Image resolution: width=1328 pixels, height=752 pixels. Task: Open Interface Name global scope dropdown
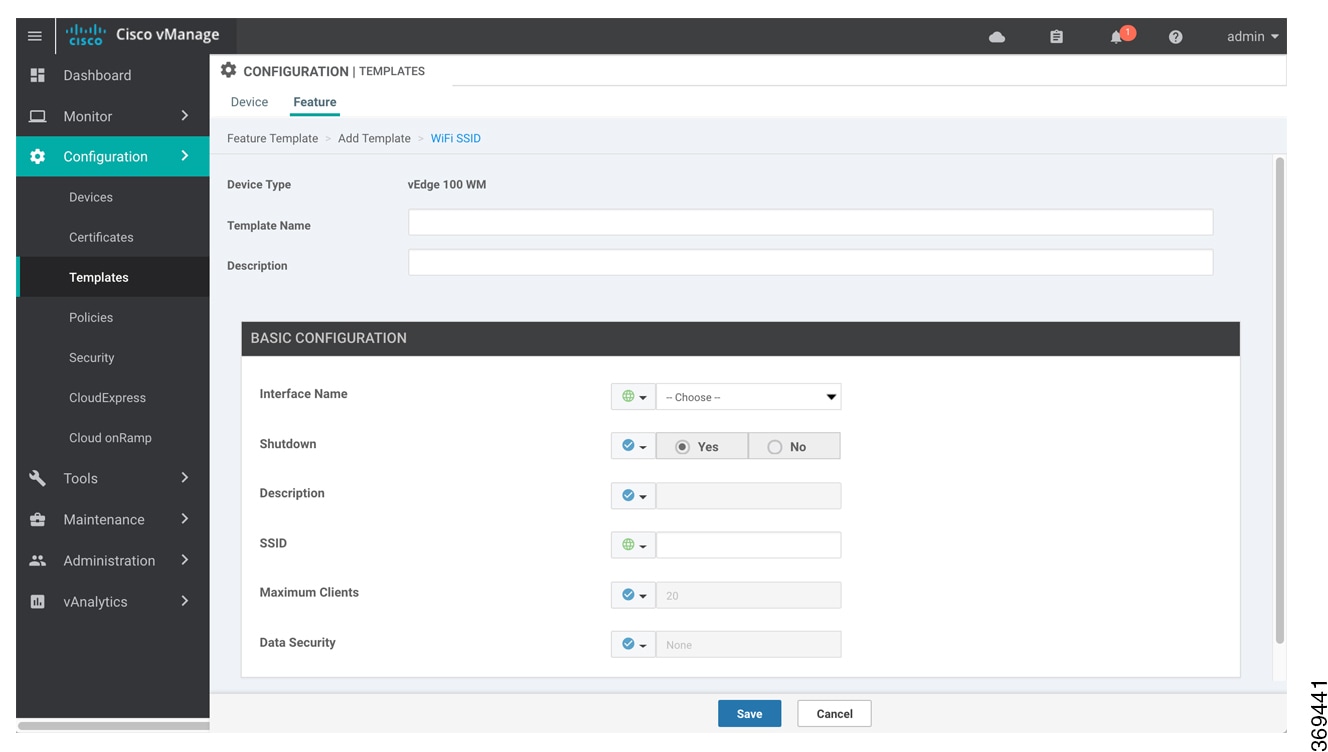click(633, 397)
